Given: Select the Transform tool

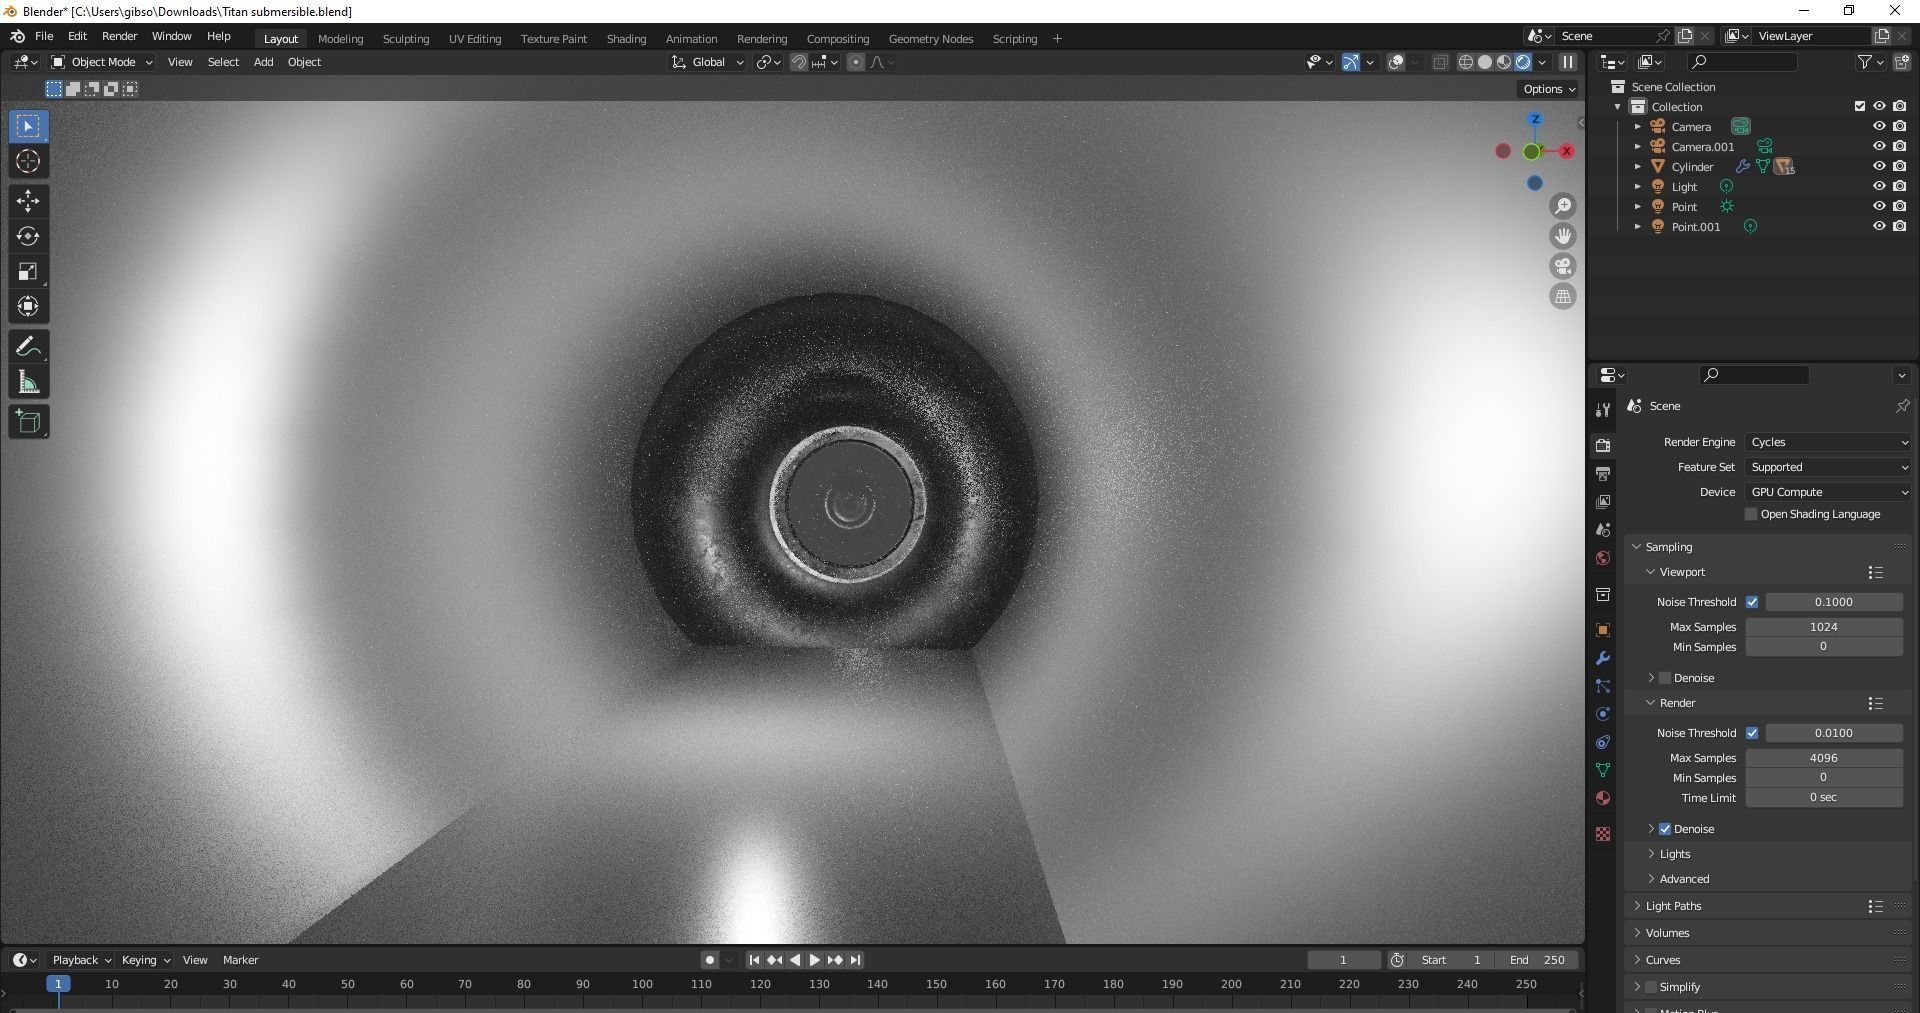Looking at the screenshot, I should coord(28,306).
